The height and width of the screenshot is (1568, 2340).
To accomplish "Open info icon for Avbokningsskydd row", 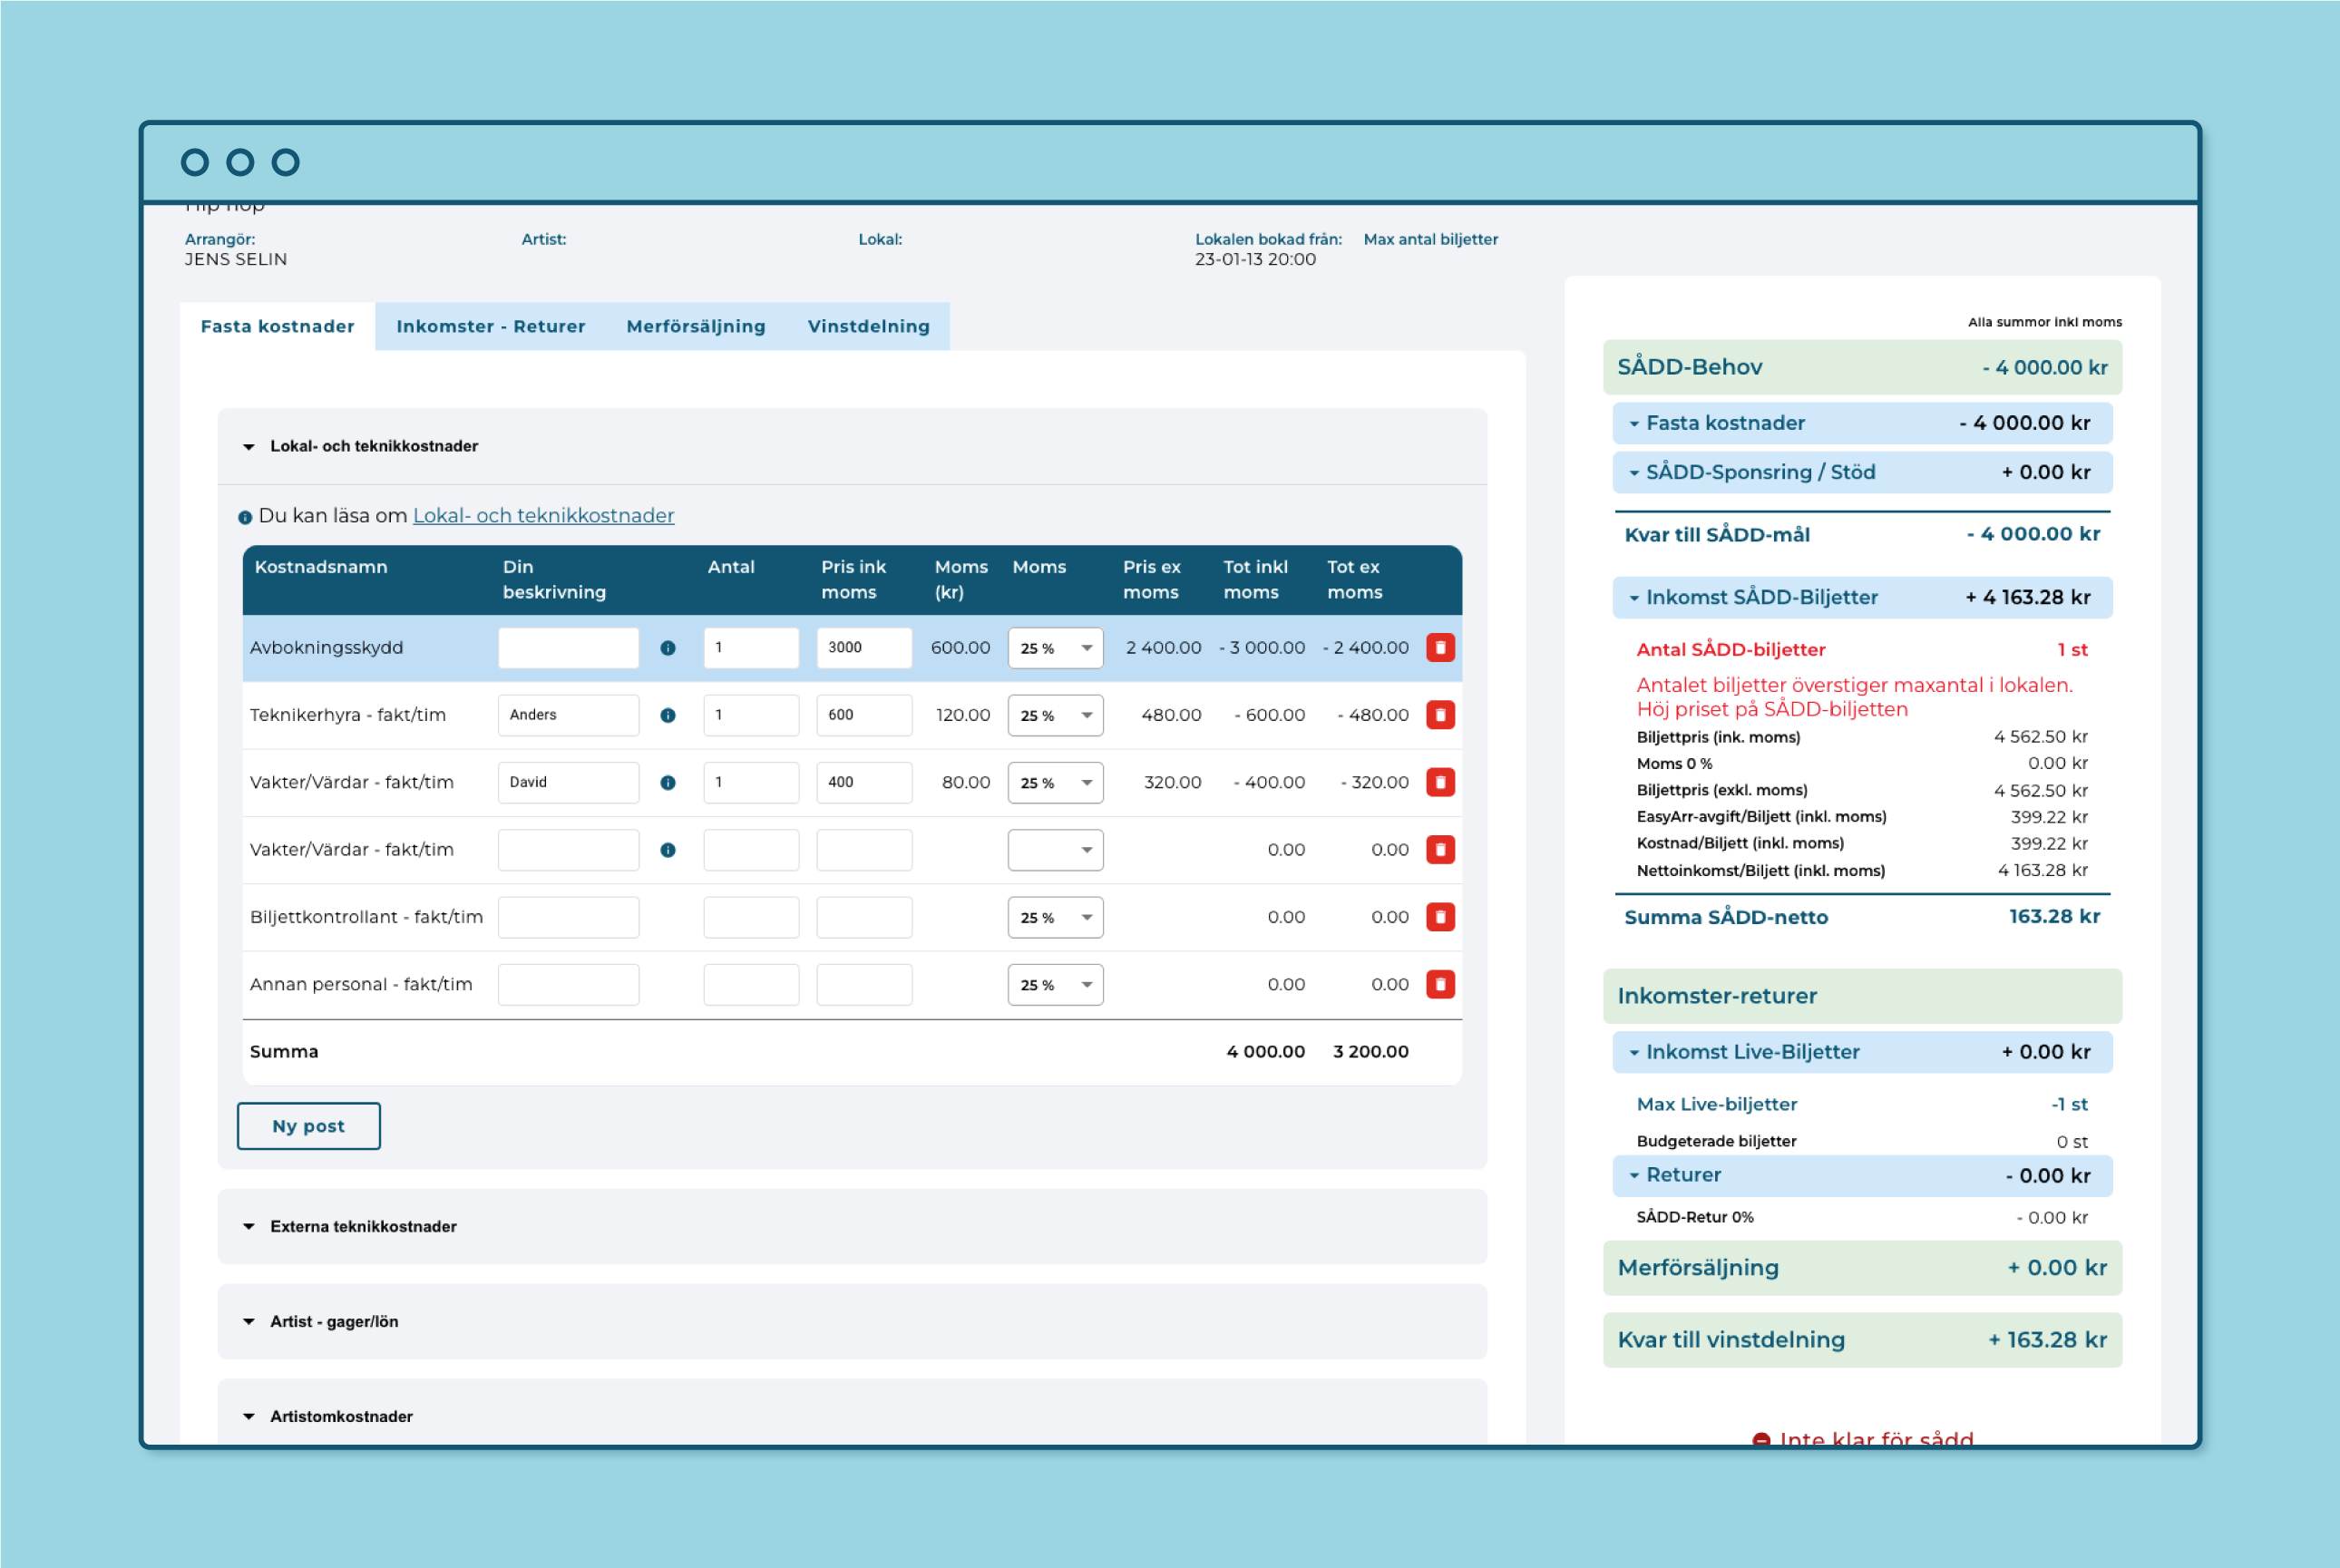I will pos(668,648).
